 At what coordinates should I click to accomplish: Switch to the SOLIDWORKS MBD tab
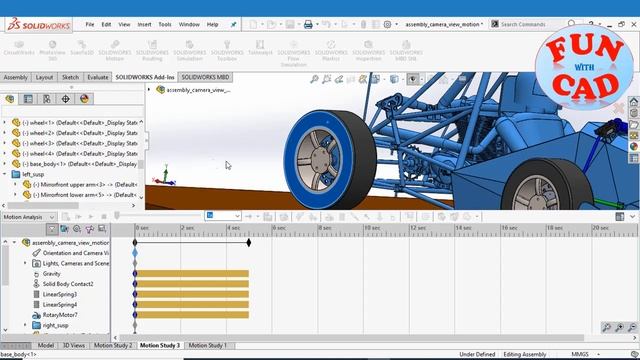click(205, 77)
